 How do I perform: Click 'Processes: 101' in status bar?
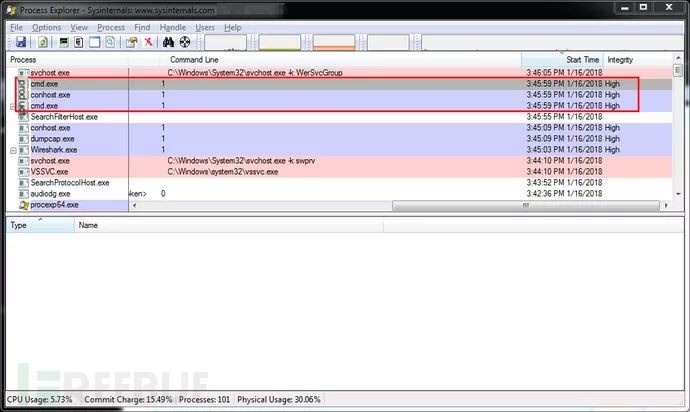(x=204, y=400)
